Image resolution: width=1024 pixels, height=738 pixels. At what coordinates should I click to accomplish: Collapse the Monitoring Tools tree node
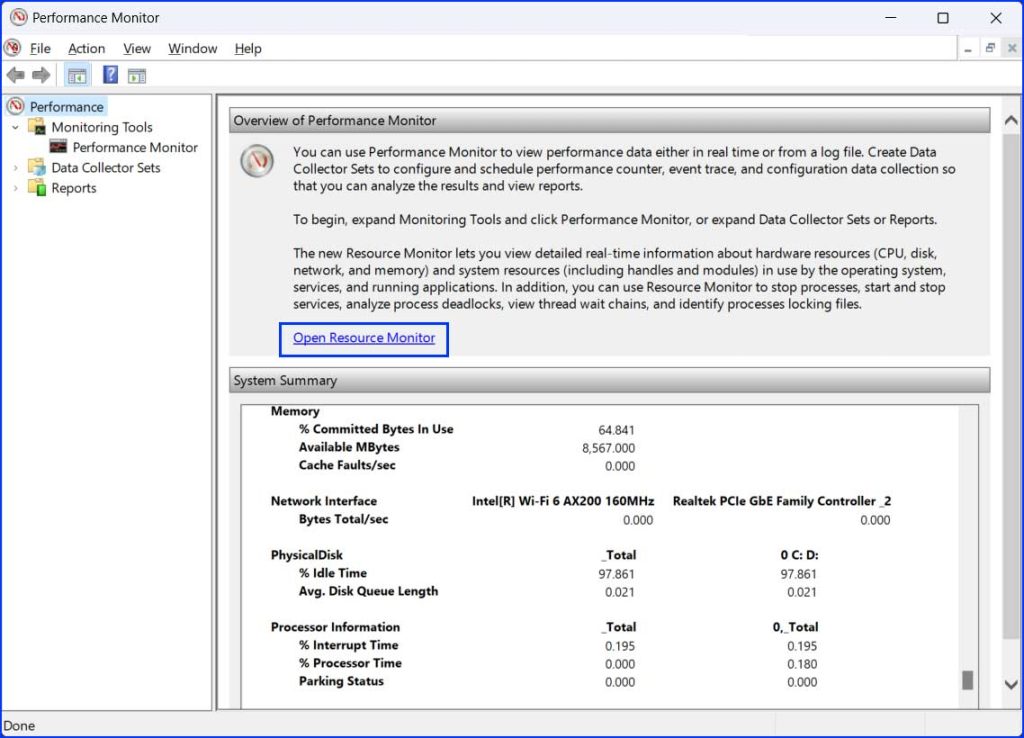(16, 127)
